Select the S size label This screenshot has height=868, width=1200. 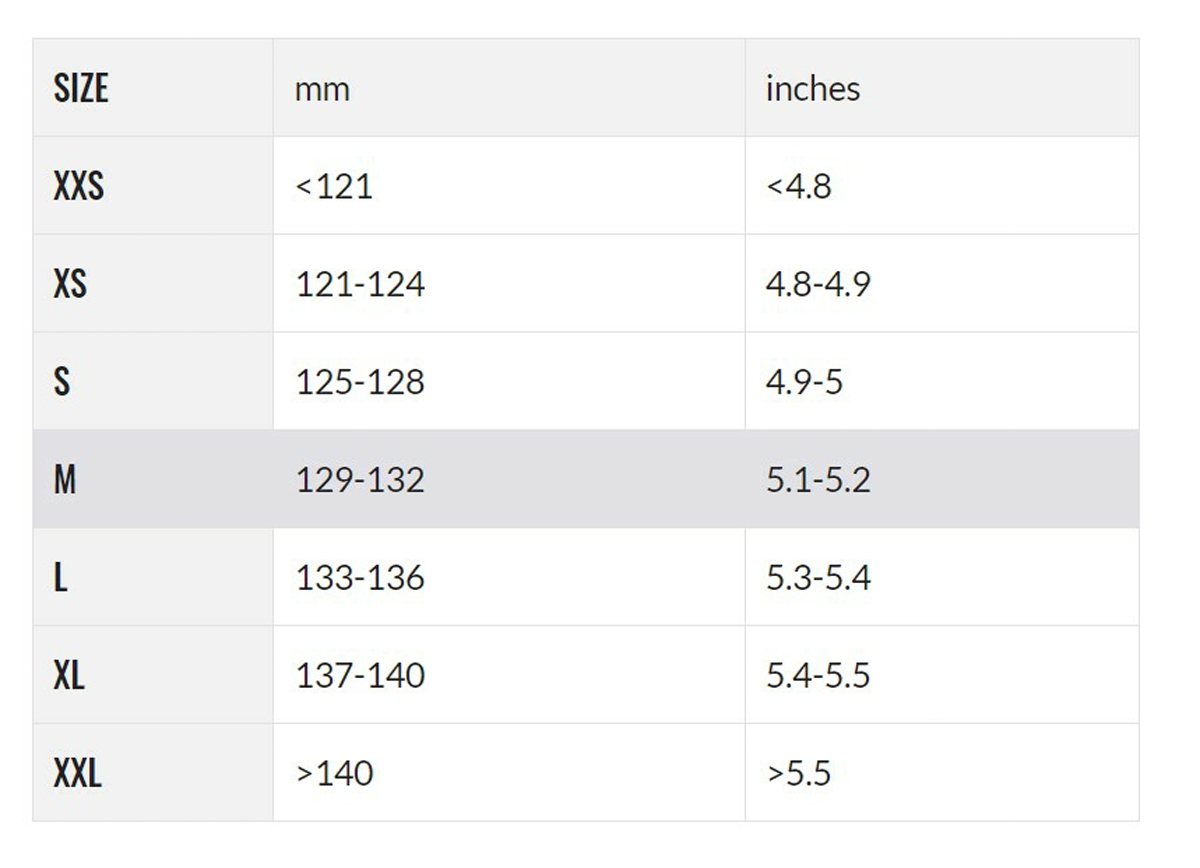[62, 382]
